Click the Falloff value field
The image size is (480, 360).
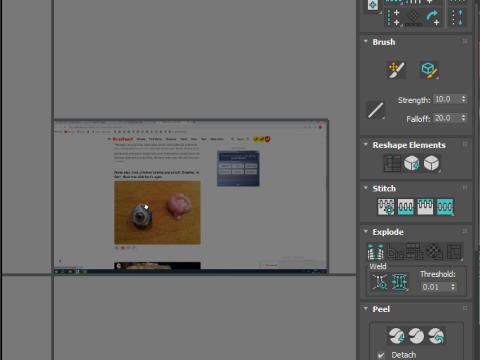[x=447, y=118]
